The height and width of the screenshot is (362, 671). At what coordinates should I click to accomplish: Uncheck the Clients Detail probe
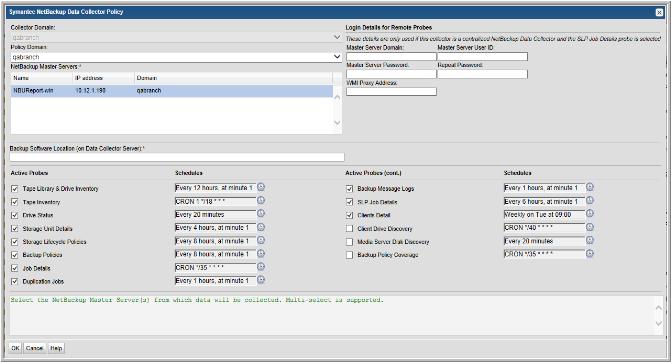pos(350,215)
